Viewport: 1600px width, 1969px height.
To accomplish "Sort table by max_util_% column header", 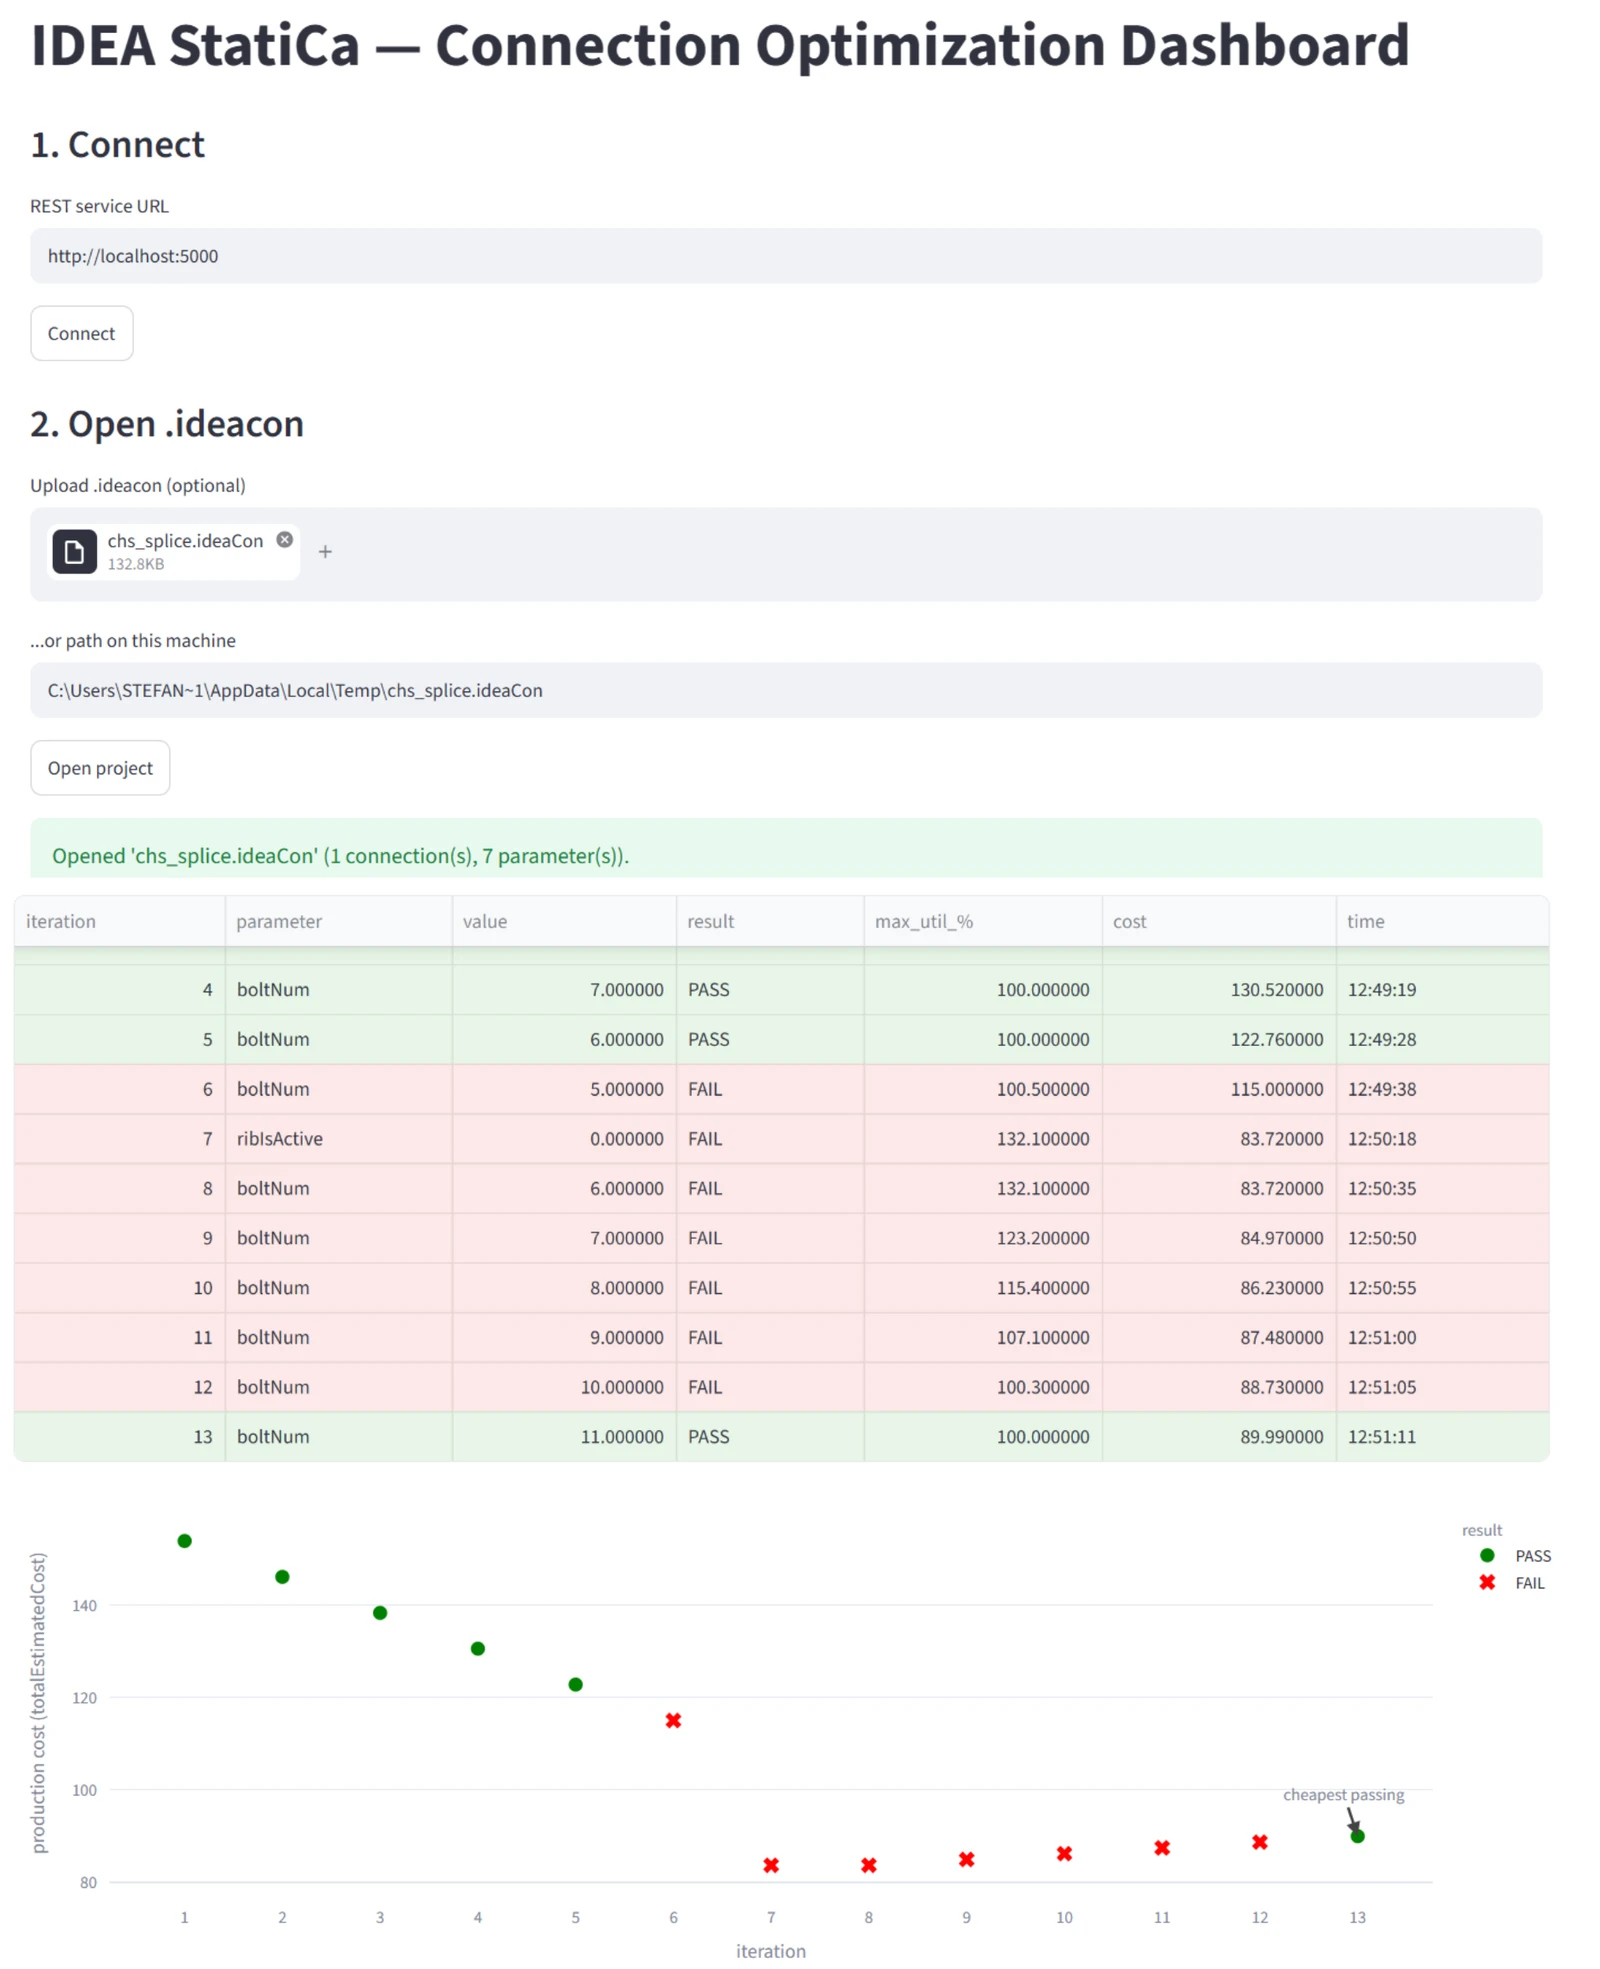I will (x=983, y=921).
